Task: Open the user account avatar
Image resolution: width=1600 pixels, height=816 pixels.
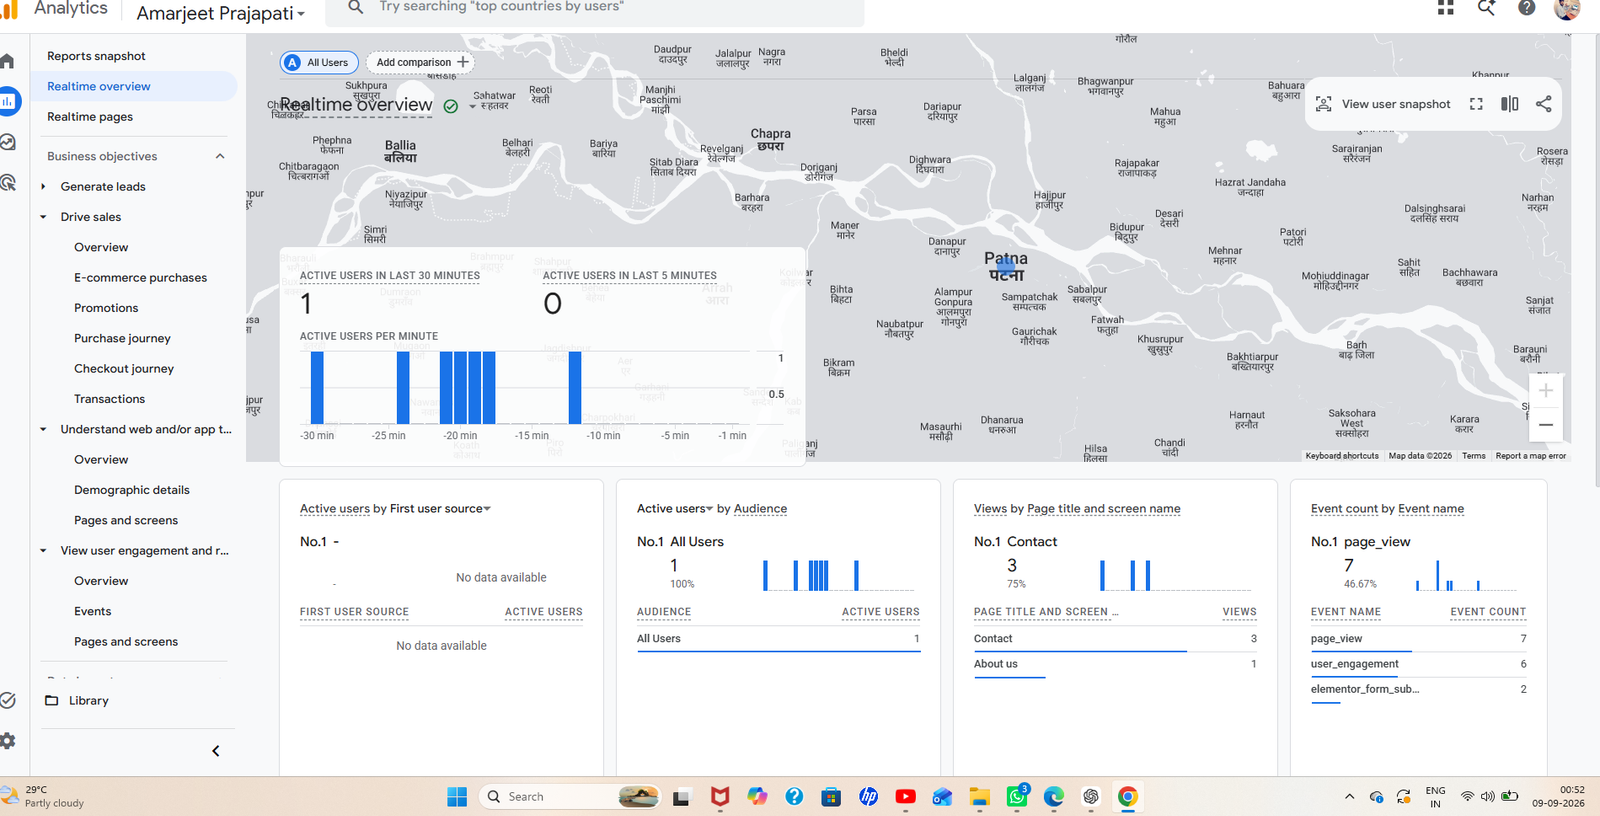Action: (1567, 8)
